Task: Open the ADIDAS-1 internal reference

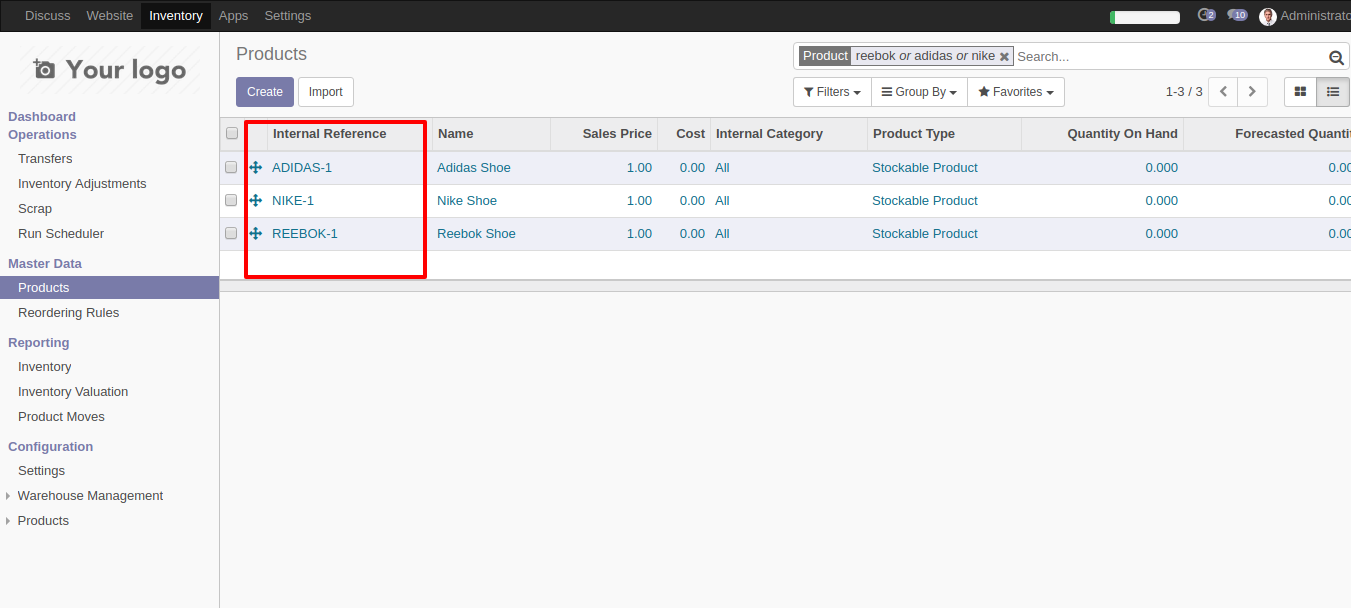Action: click(x=302, y=168)
